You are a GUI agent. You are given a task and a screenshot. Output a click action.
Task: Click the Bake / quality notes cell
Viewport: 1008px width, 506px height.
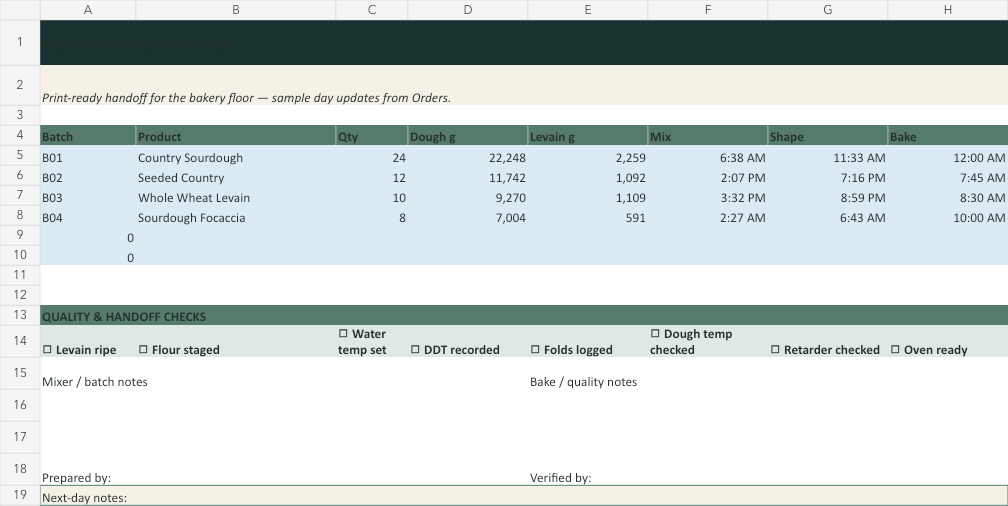pos(768,374)
